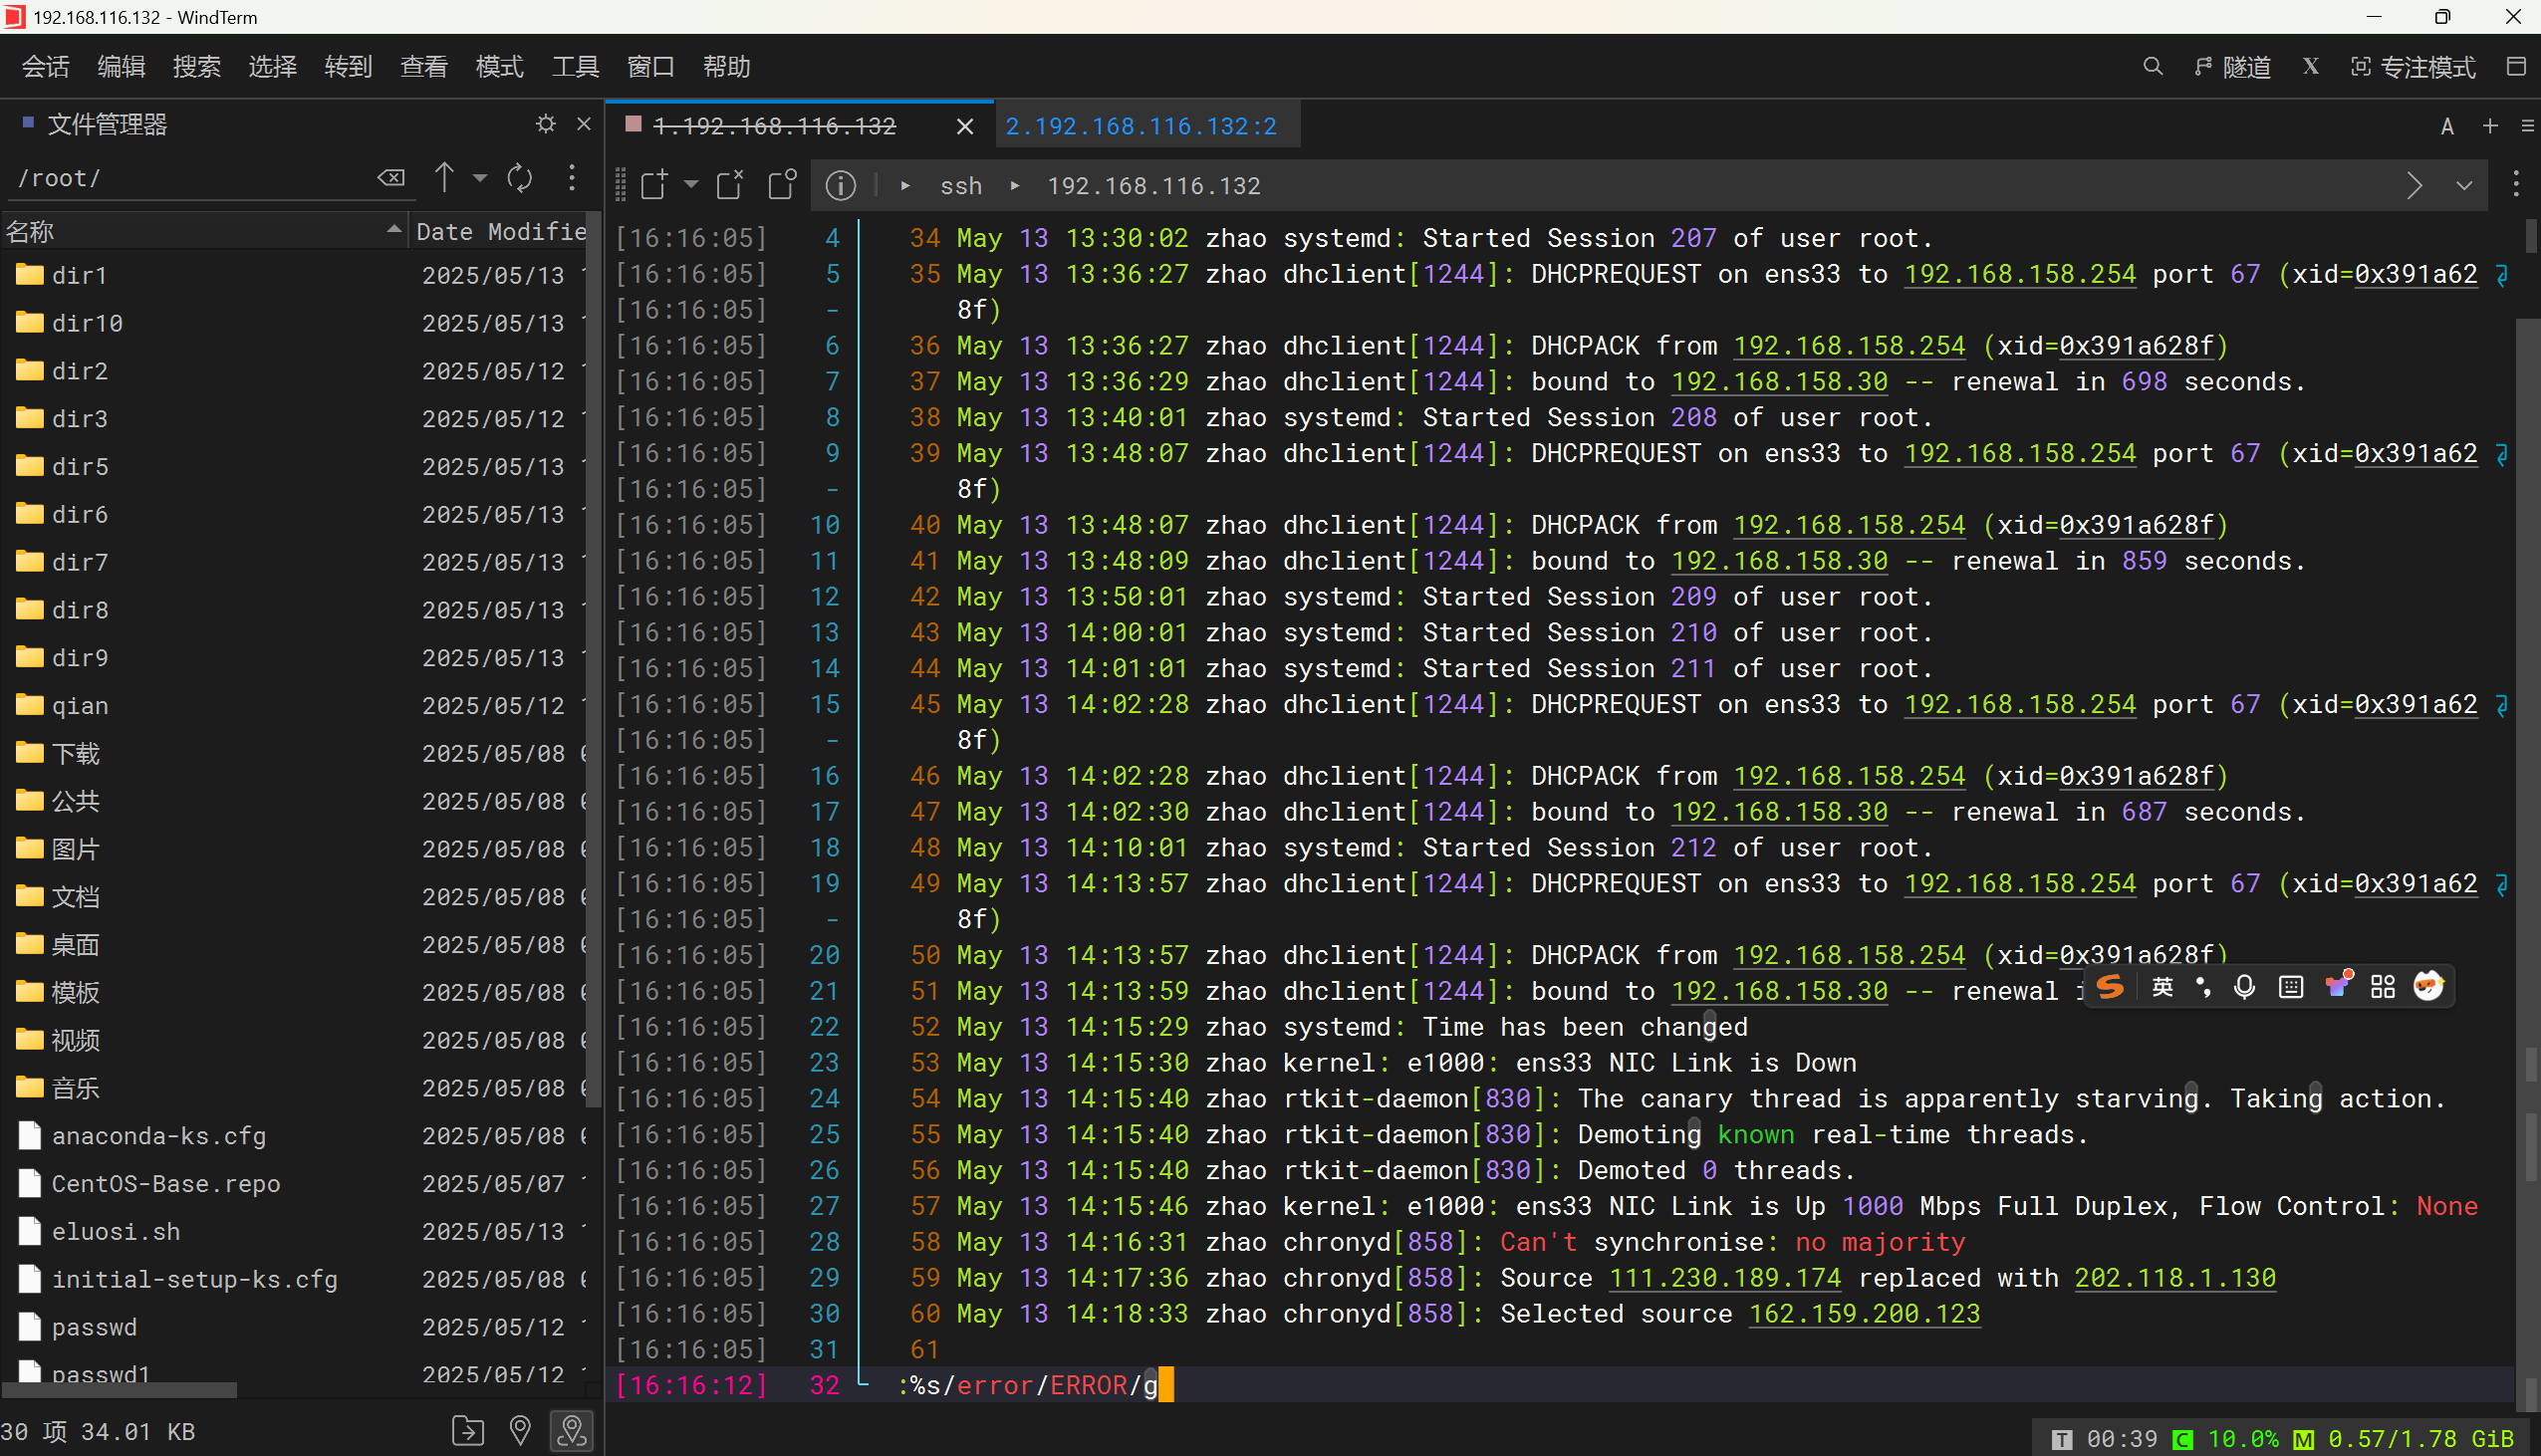Open dropdown arrow beside parent directory arrow
This screenshot has width=2541, height=1456.
(x=480, y=178)
